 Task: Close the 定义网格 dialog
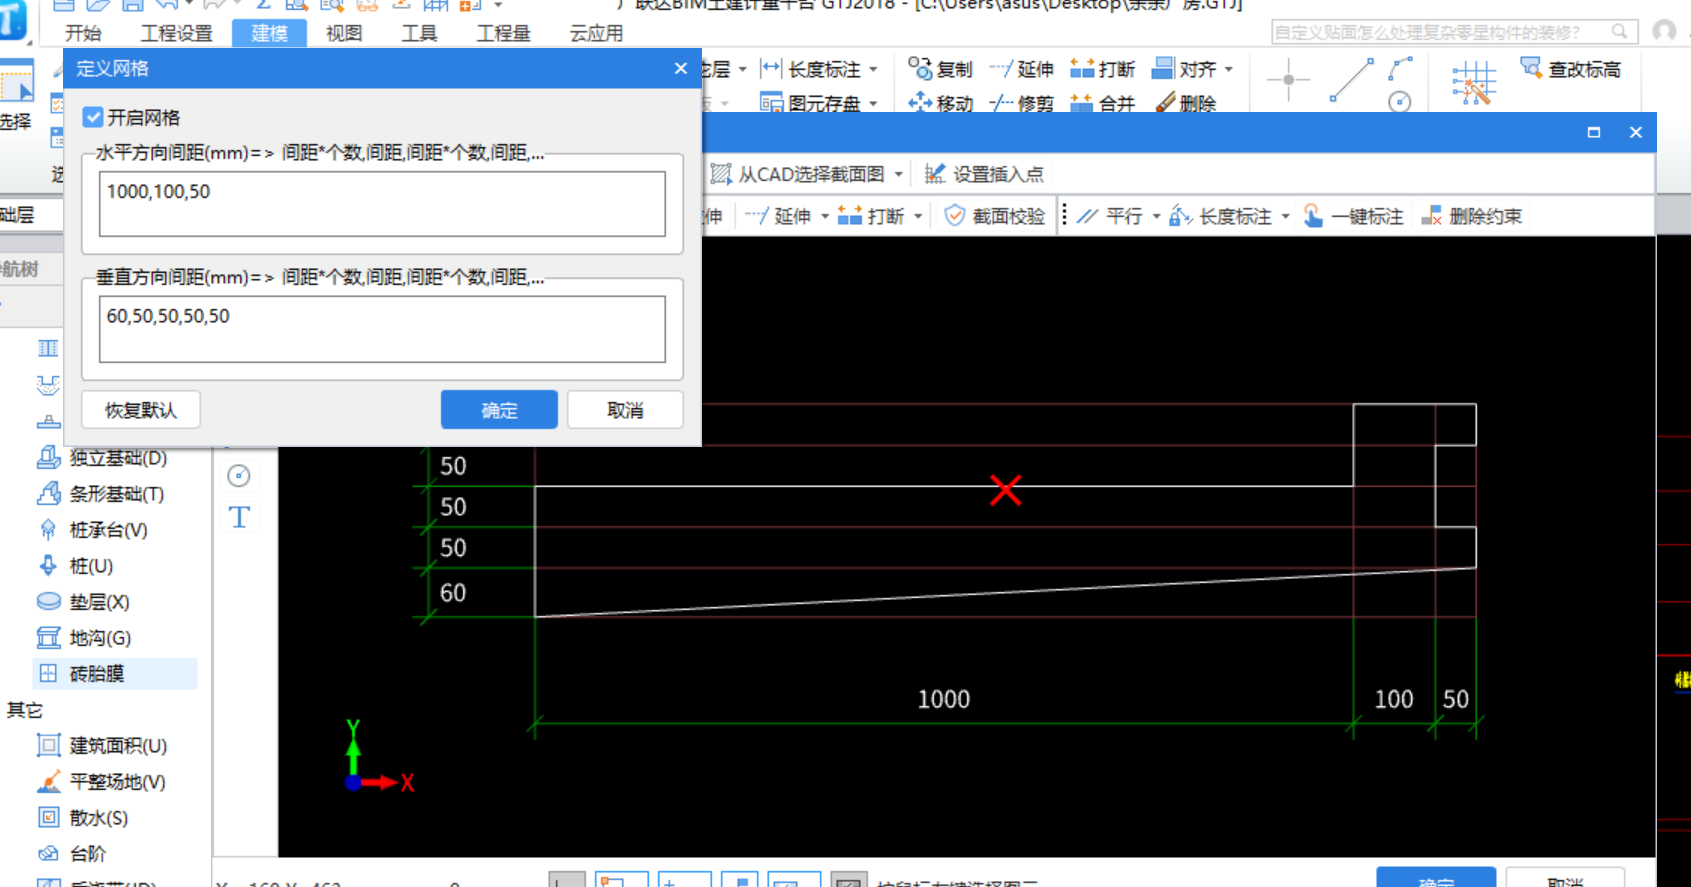681,68
